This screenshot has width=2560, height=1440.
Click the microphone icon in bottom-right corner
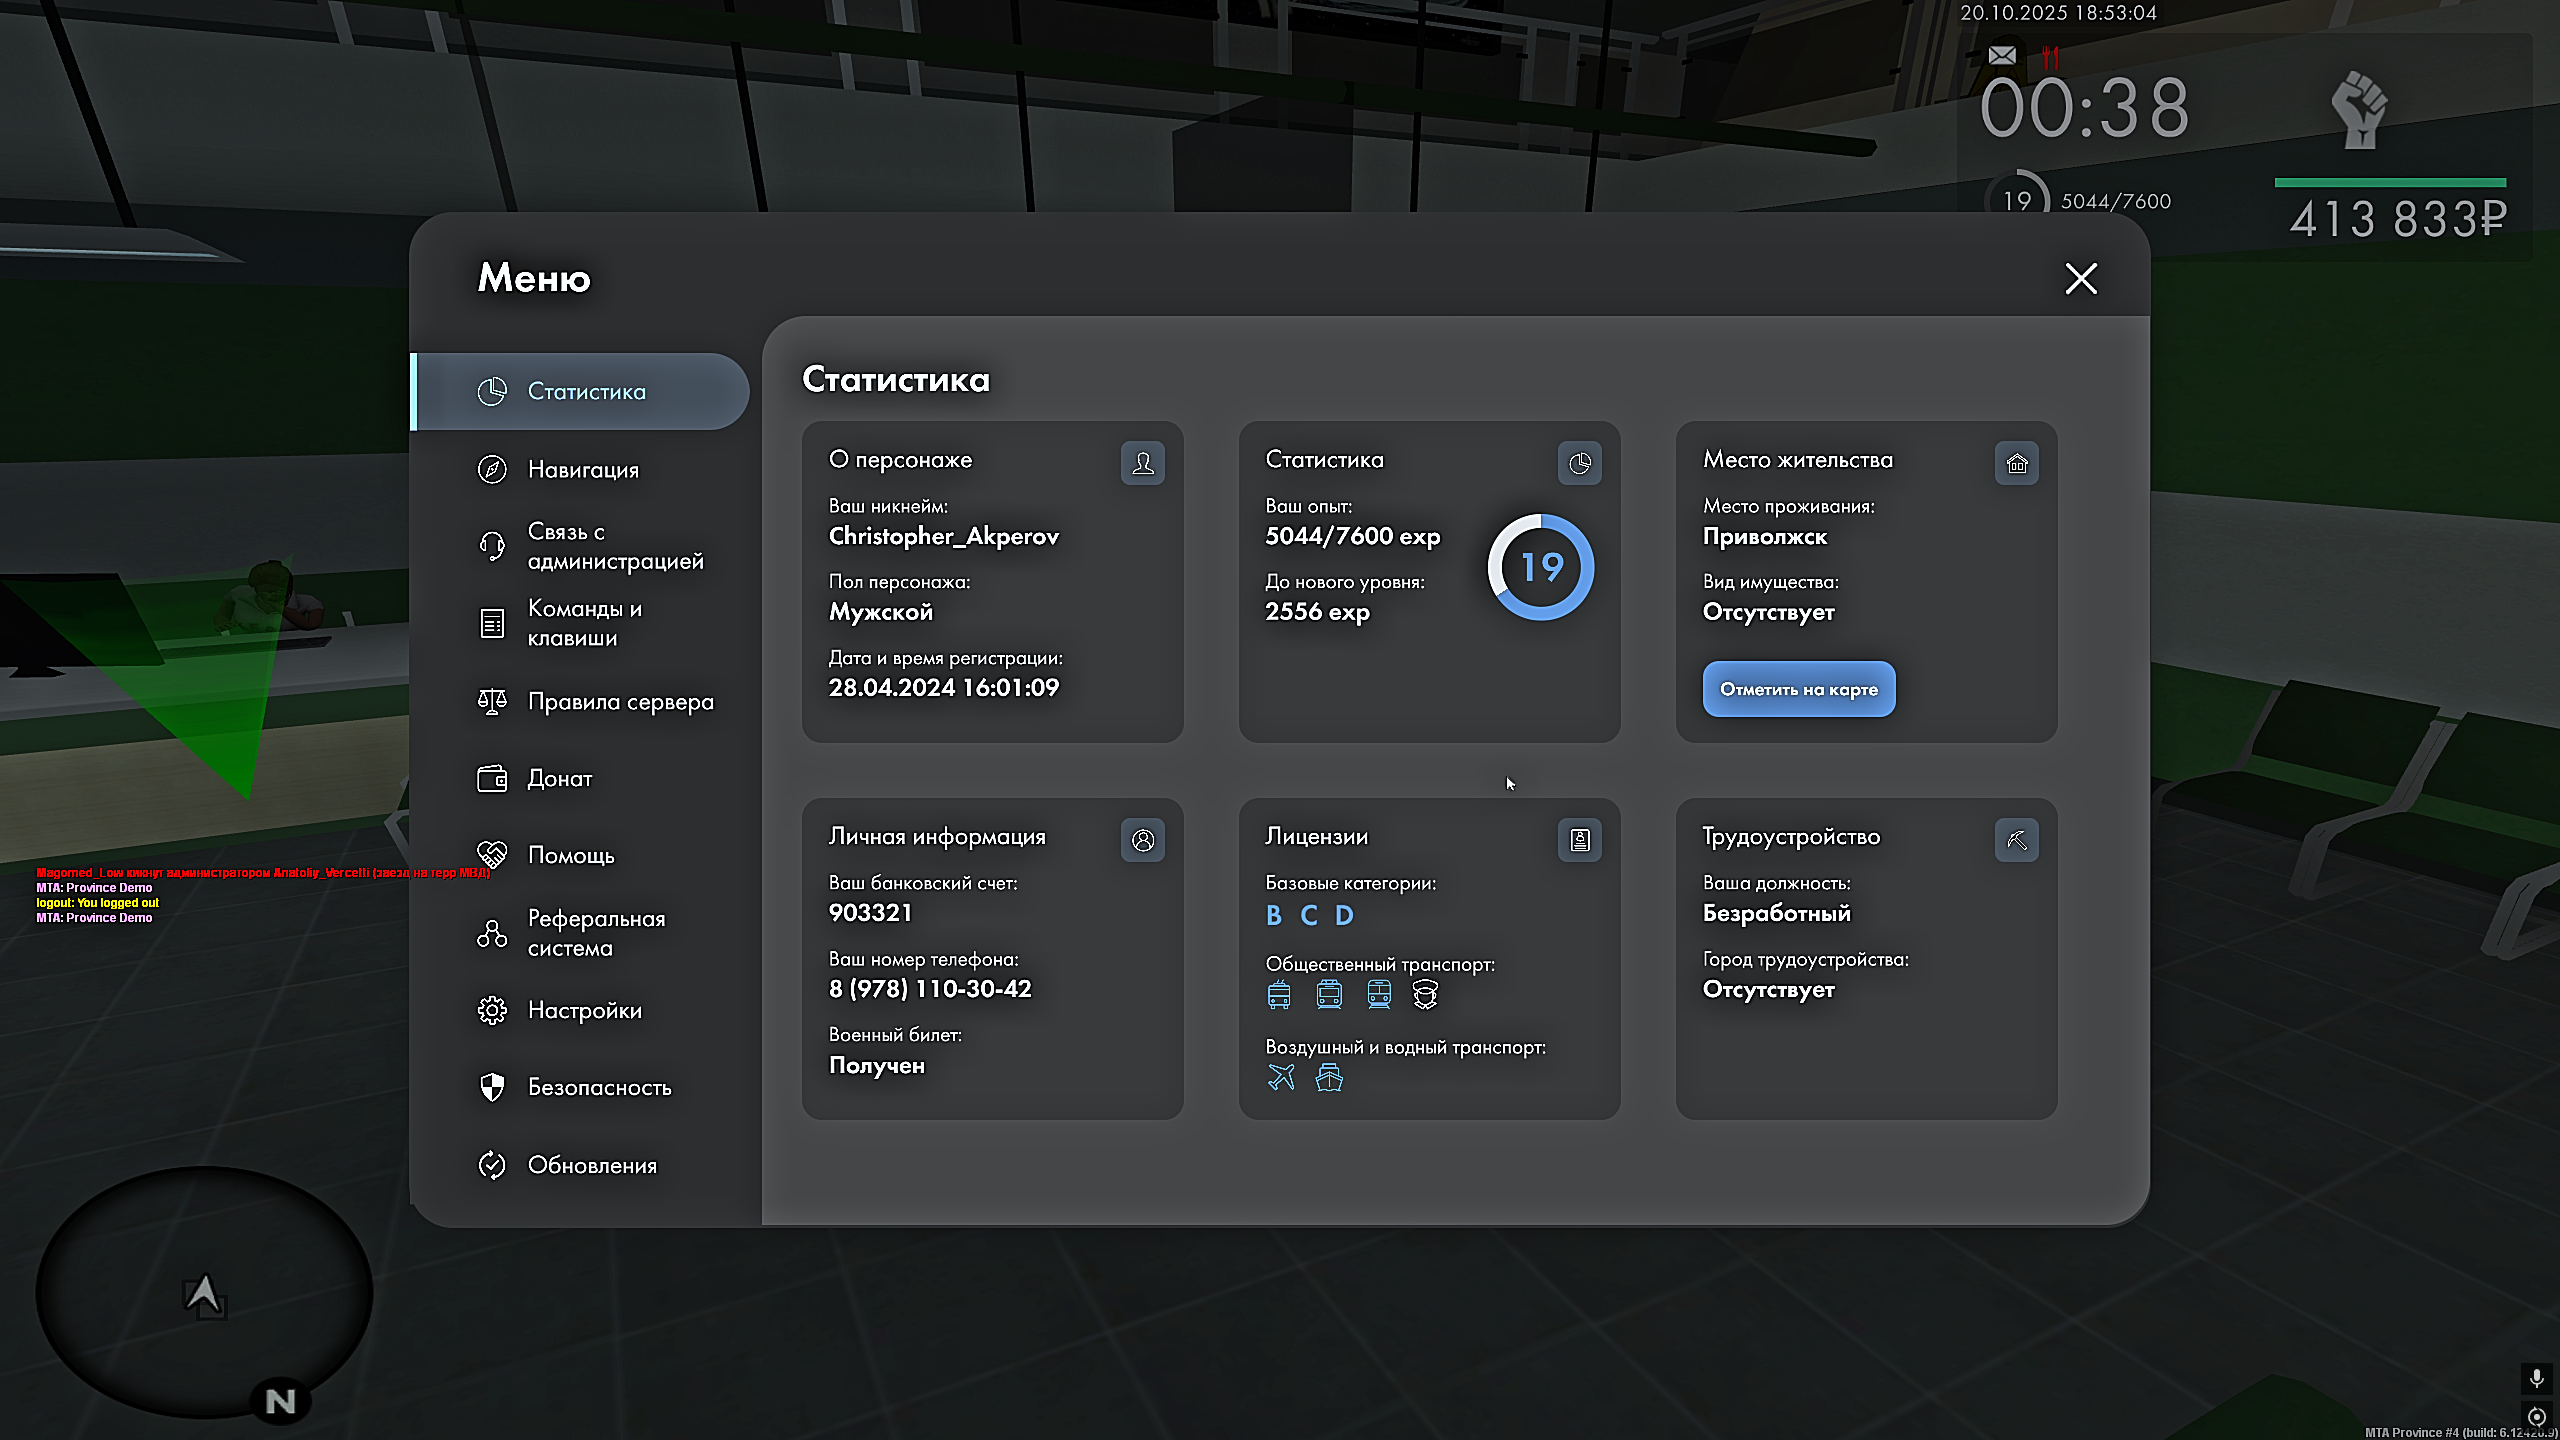[x=2536, y=1379]
